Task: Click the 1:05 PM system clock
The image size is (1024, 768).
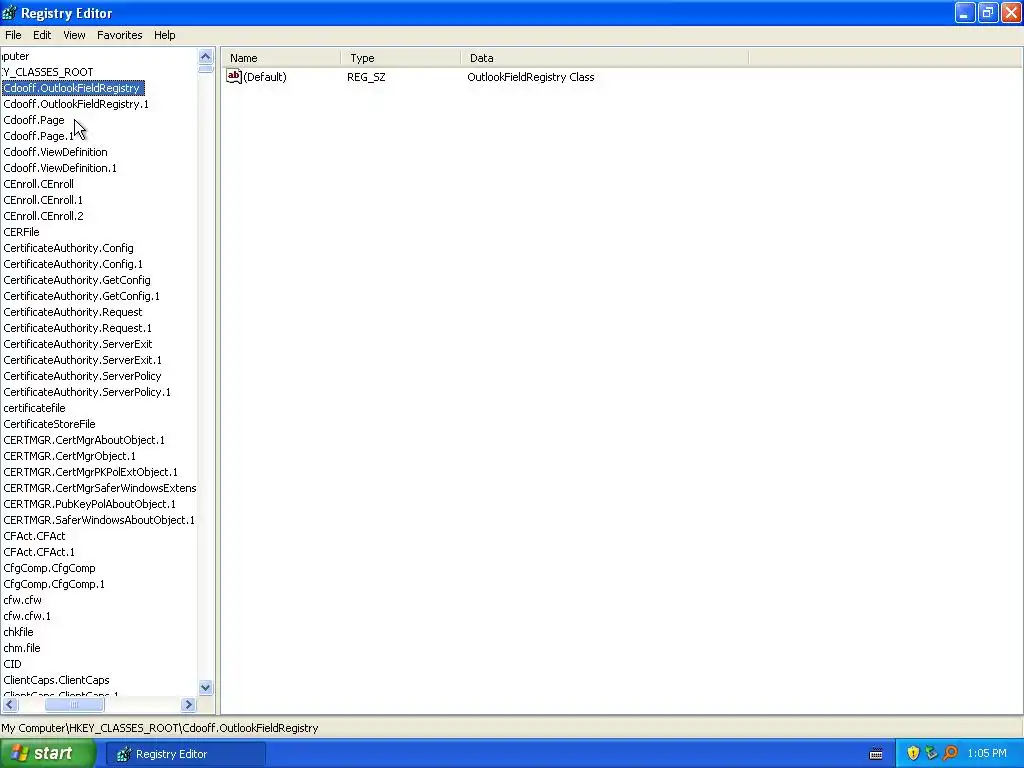Action: click(x=987, y=753)
